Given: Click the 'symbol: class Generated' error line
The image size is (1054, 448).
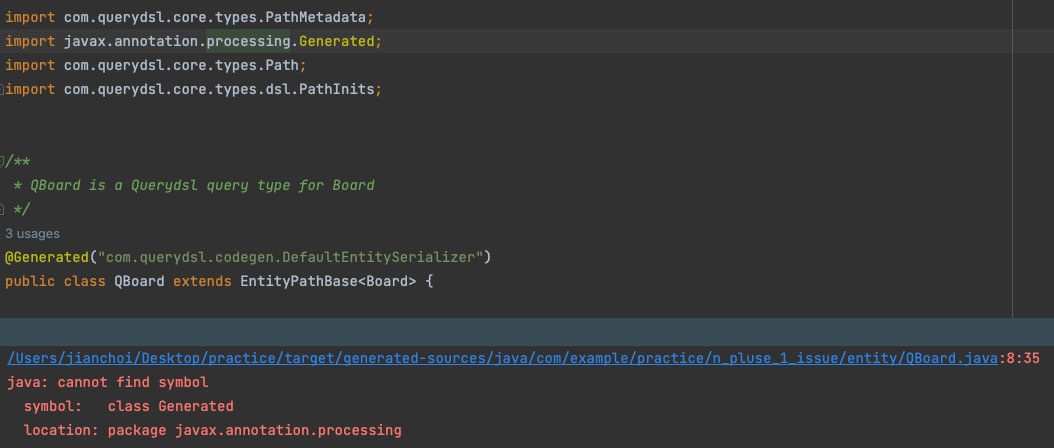Looking at the screenshot, I should (x=128, y=406).
